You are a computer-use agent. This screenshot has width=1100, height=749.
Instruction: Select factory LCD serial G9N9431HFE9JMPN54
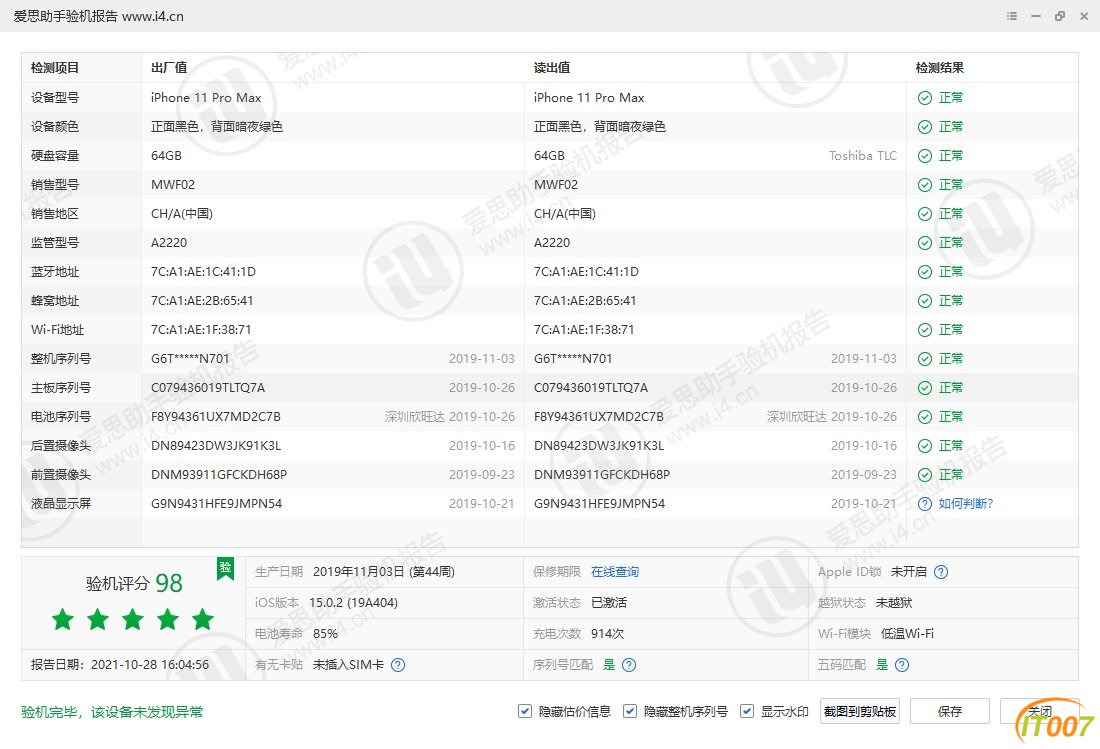pos(216,504)
